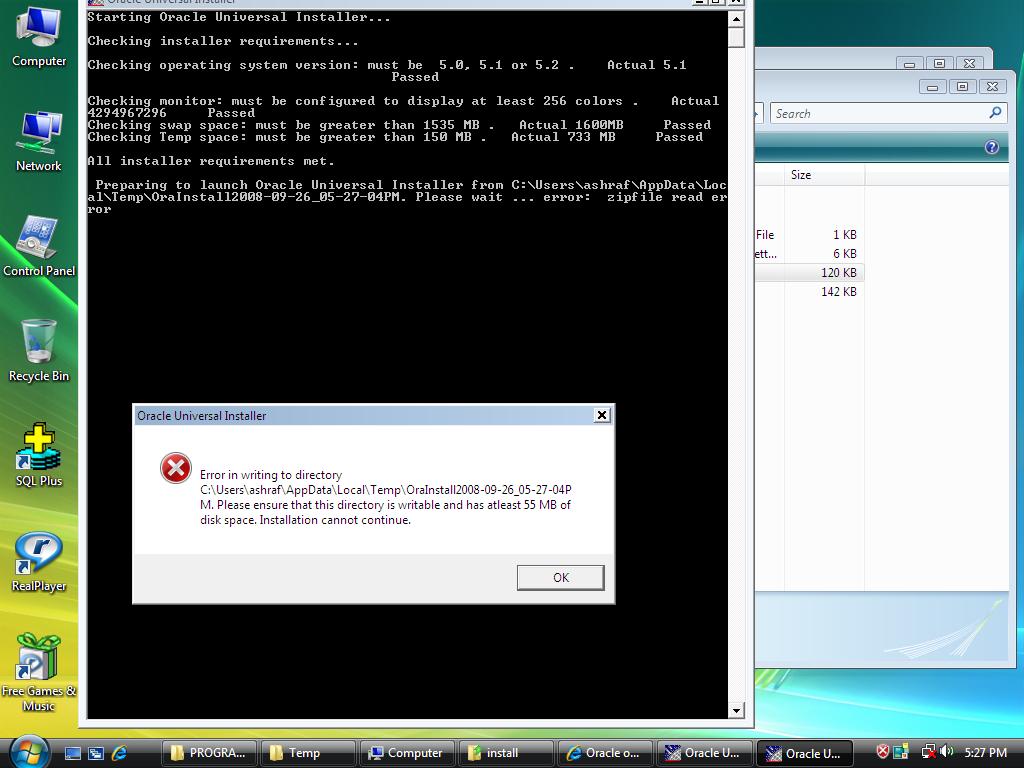
Task: Launch the RealPlayer desktop shortcut
Action: tap(39, 561)
